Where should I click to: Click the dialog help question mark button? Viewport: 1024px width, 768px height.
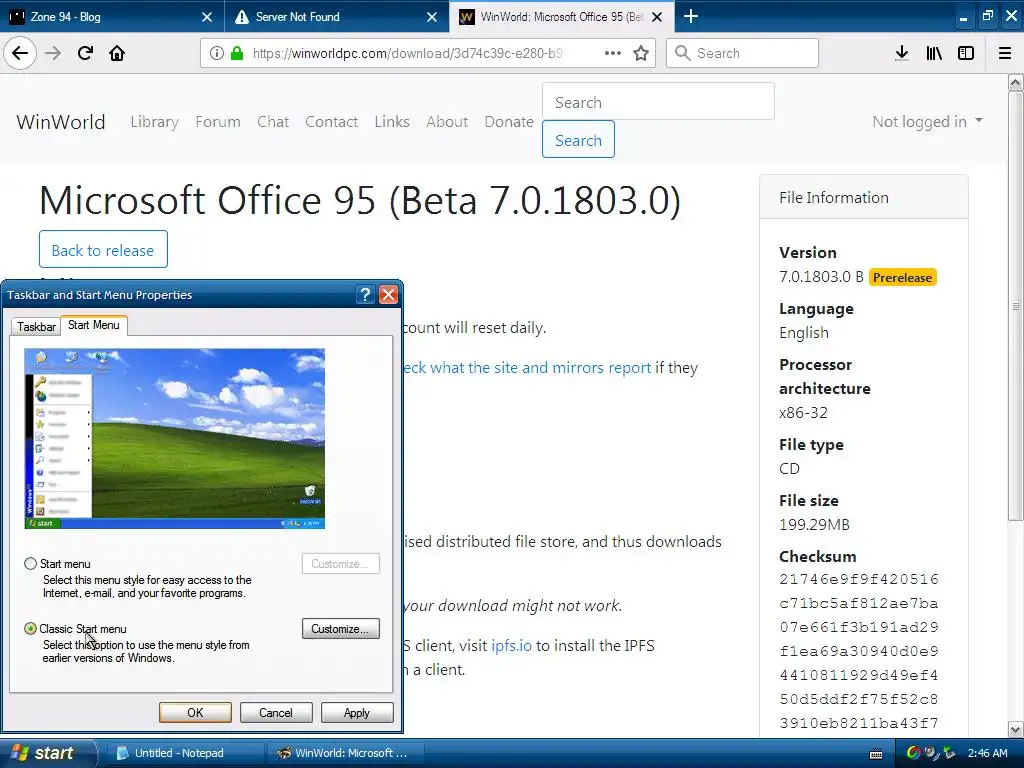point(366,295)
